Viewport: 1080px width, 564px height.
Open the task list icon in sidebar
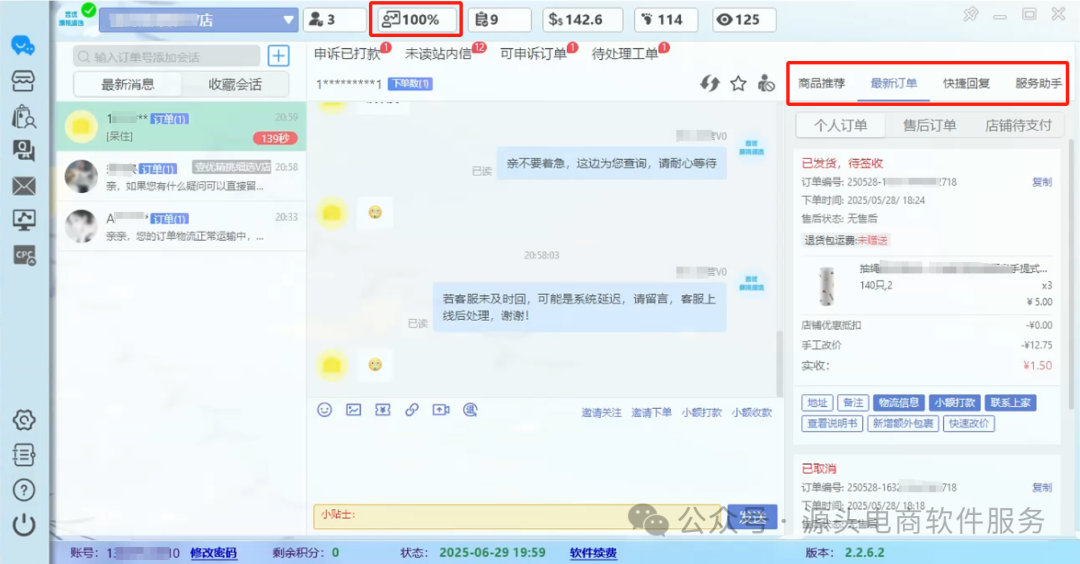[23, 455]
